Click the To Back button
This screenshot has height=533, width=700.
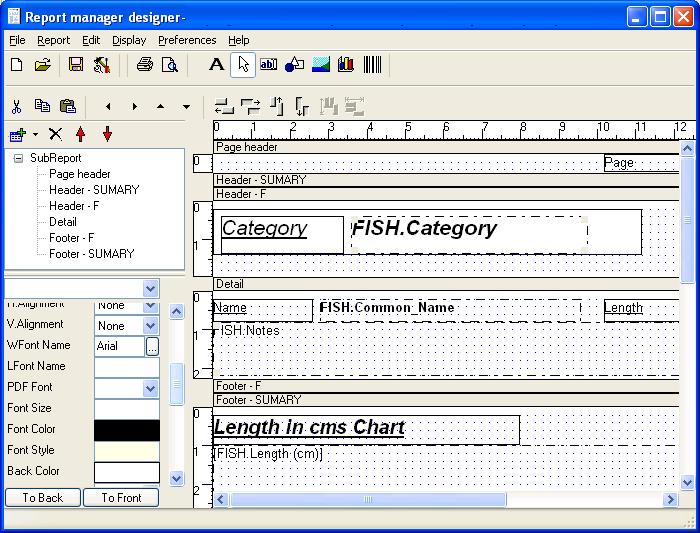click(x=42, y=497)
